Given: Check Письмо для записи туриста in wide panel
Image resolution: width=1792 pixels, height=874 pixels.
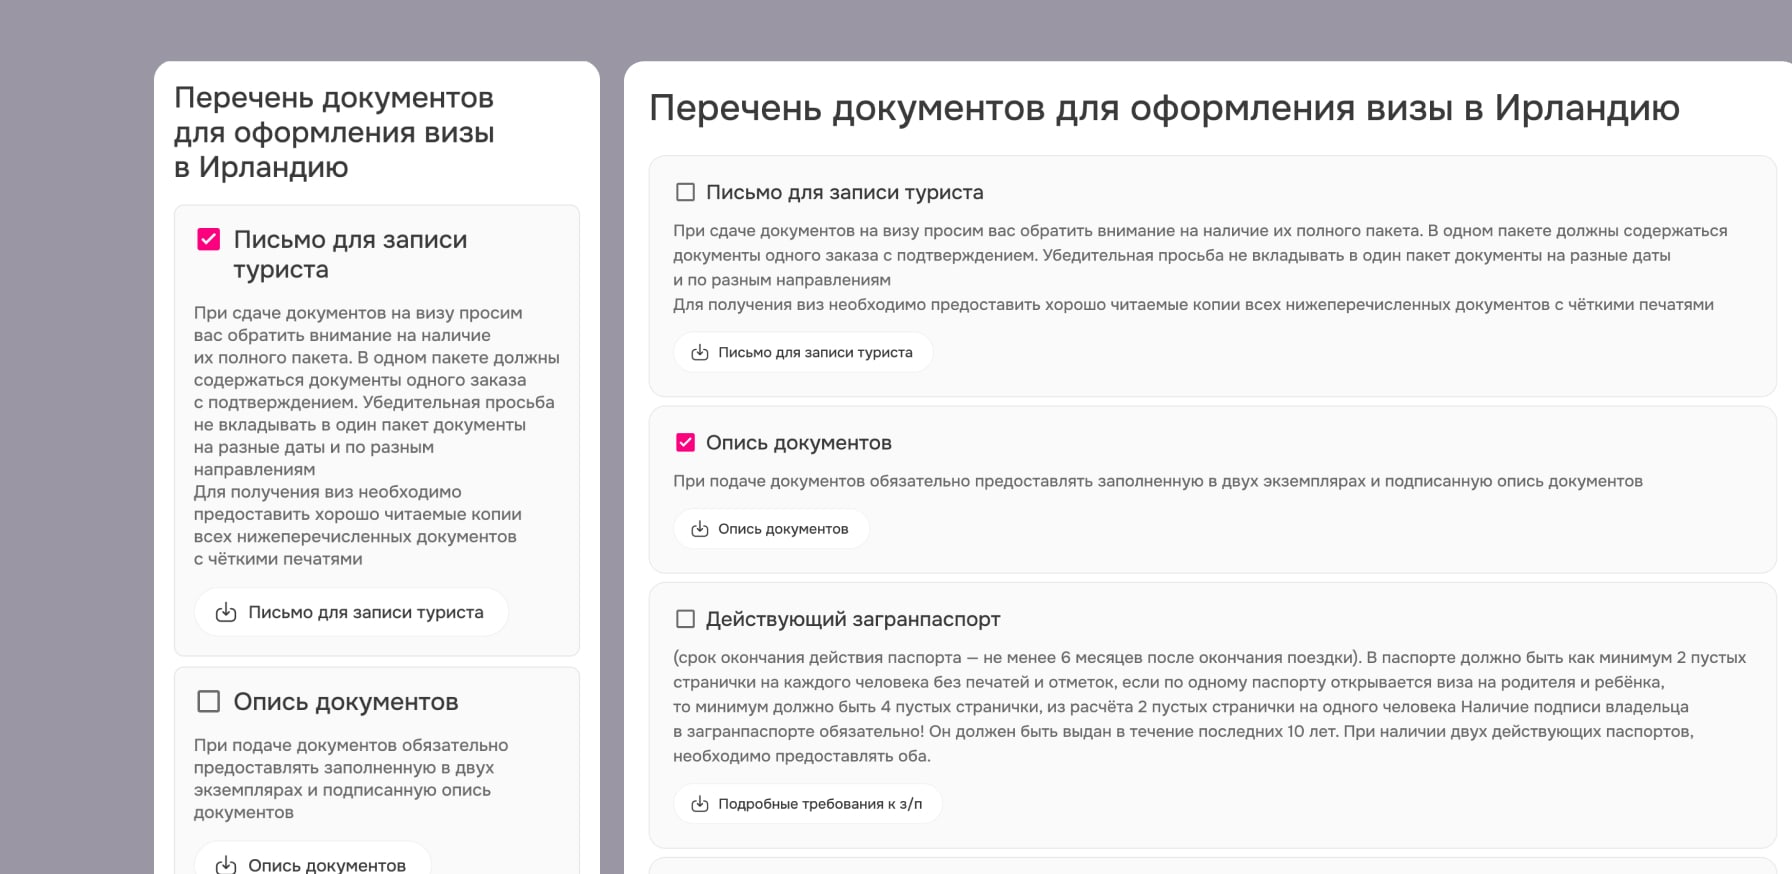Looking at the screenshot, I should 685,192.
